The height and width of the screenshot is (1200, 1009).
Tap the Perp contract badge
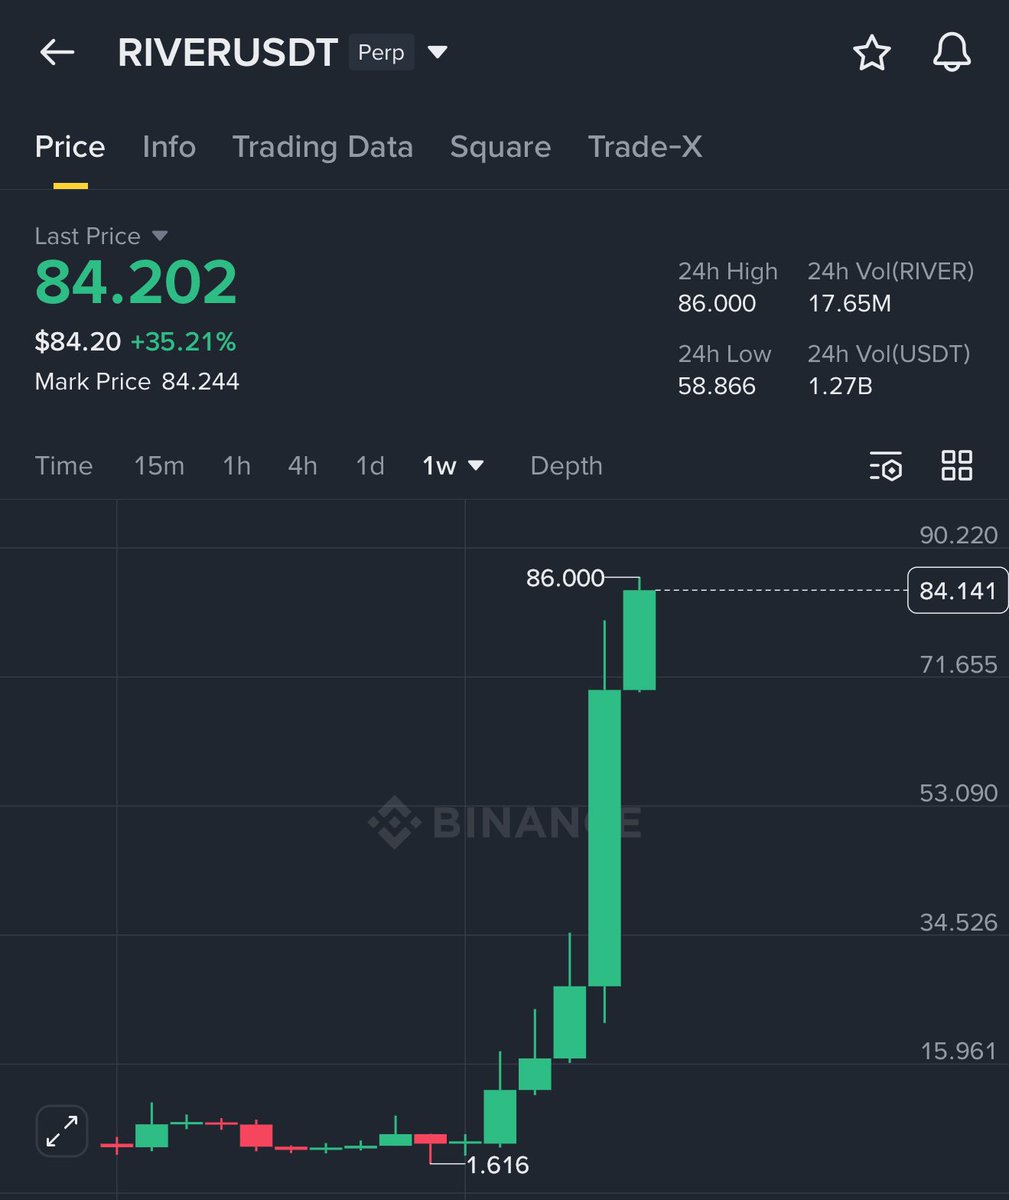[381, 52]
